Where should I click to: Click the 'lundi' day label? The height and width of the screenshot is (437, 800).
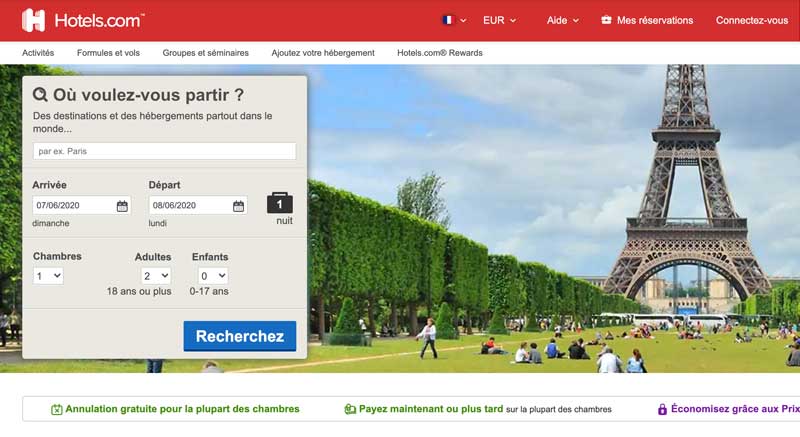pos(158,223)
